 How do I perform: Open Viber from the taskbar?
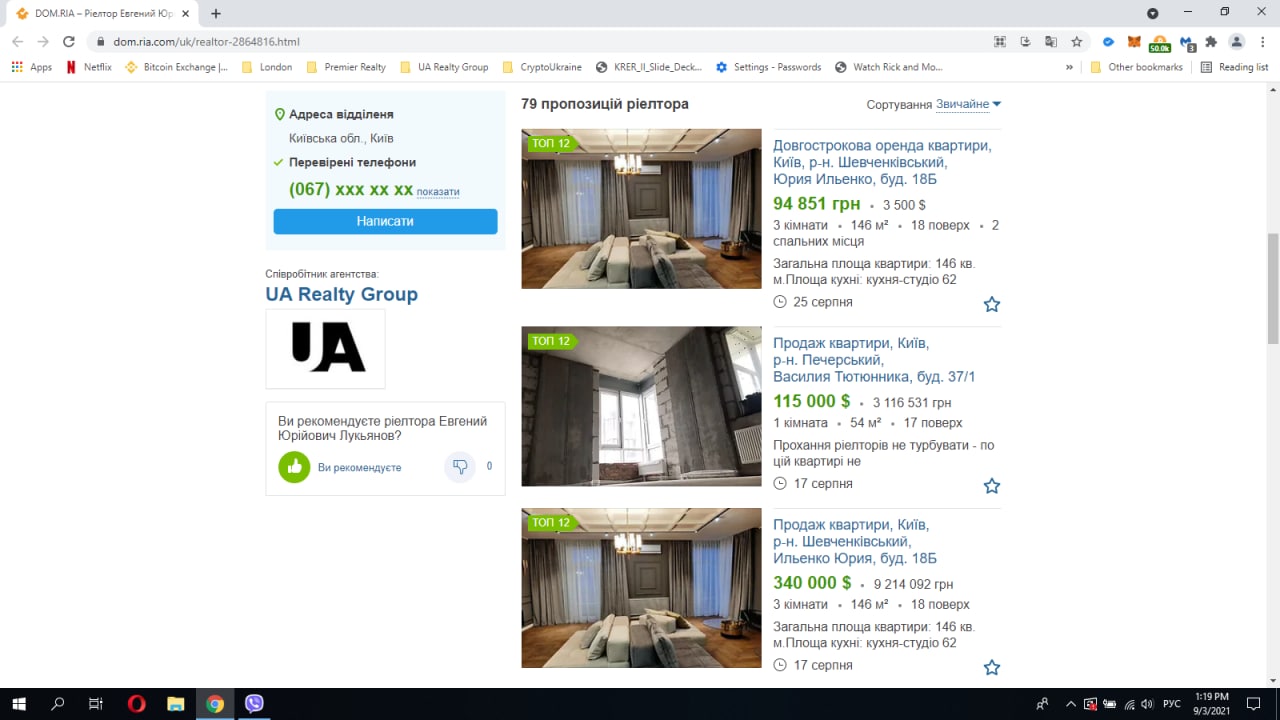(254, 704)
